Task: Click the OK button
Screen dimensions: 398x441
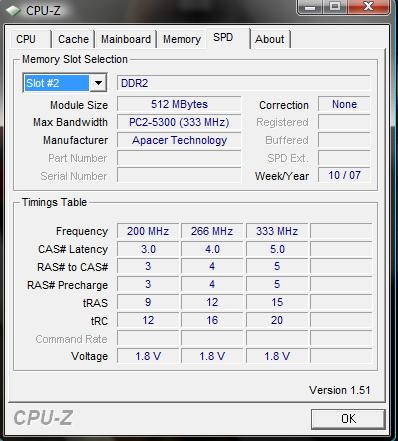Action: (348, 419)
